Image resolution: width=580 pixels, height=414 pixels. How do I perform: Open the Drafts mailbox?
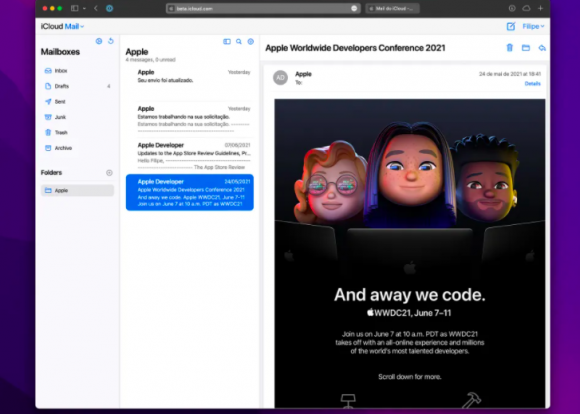(77, 86)
